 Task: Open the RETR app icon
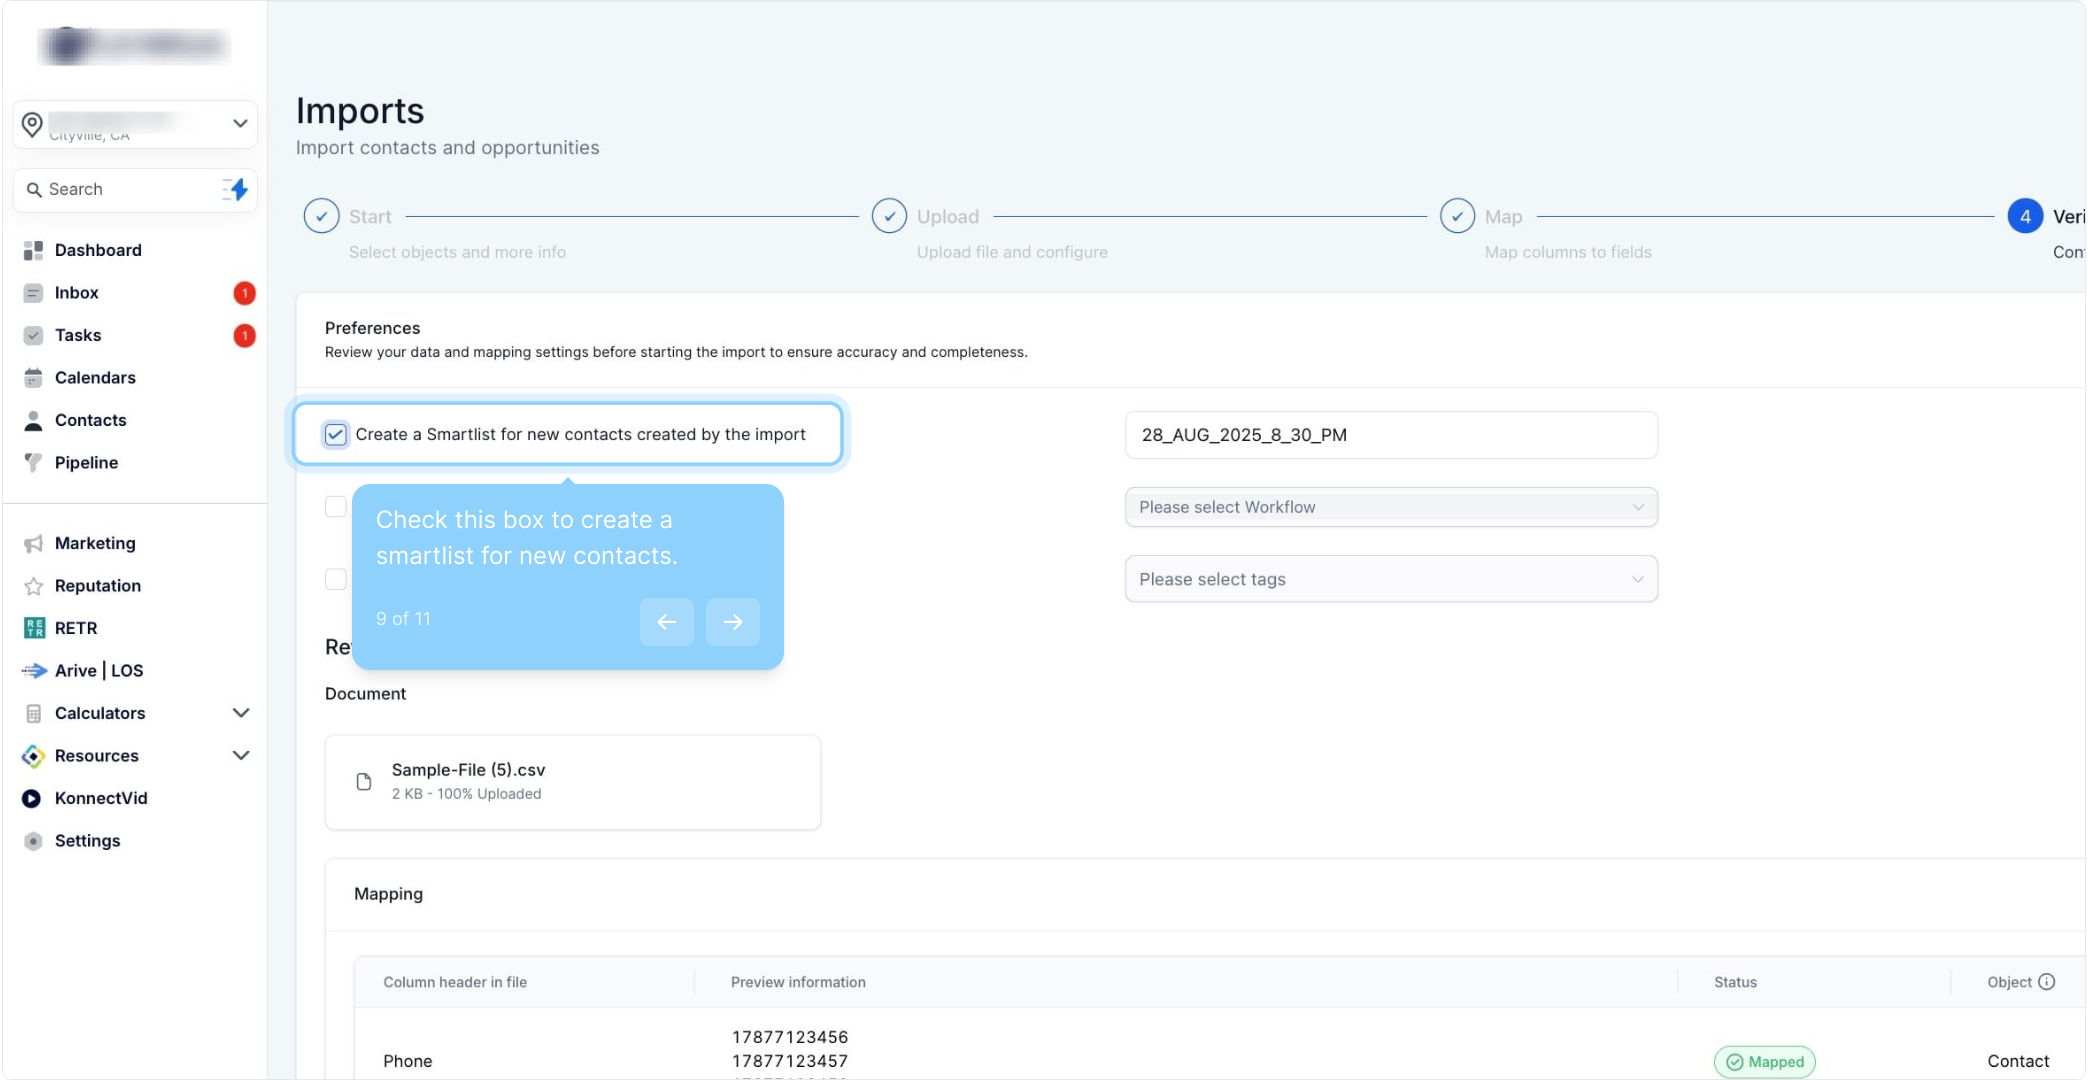pos(34,628)
